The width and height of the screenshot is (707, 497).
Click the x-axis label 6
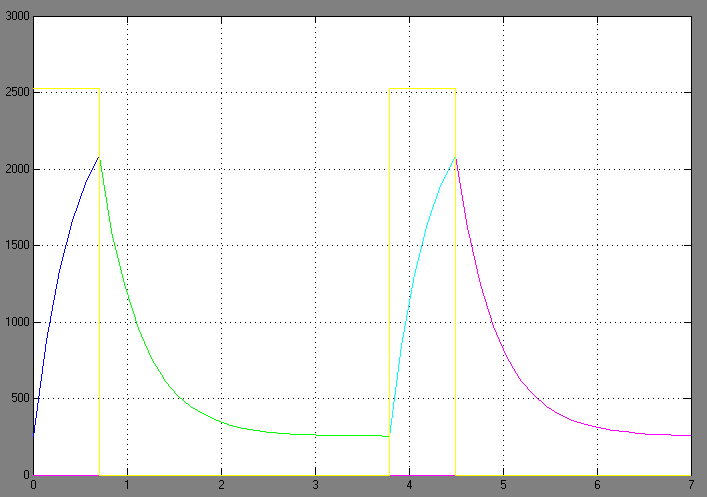[597, 485]
